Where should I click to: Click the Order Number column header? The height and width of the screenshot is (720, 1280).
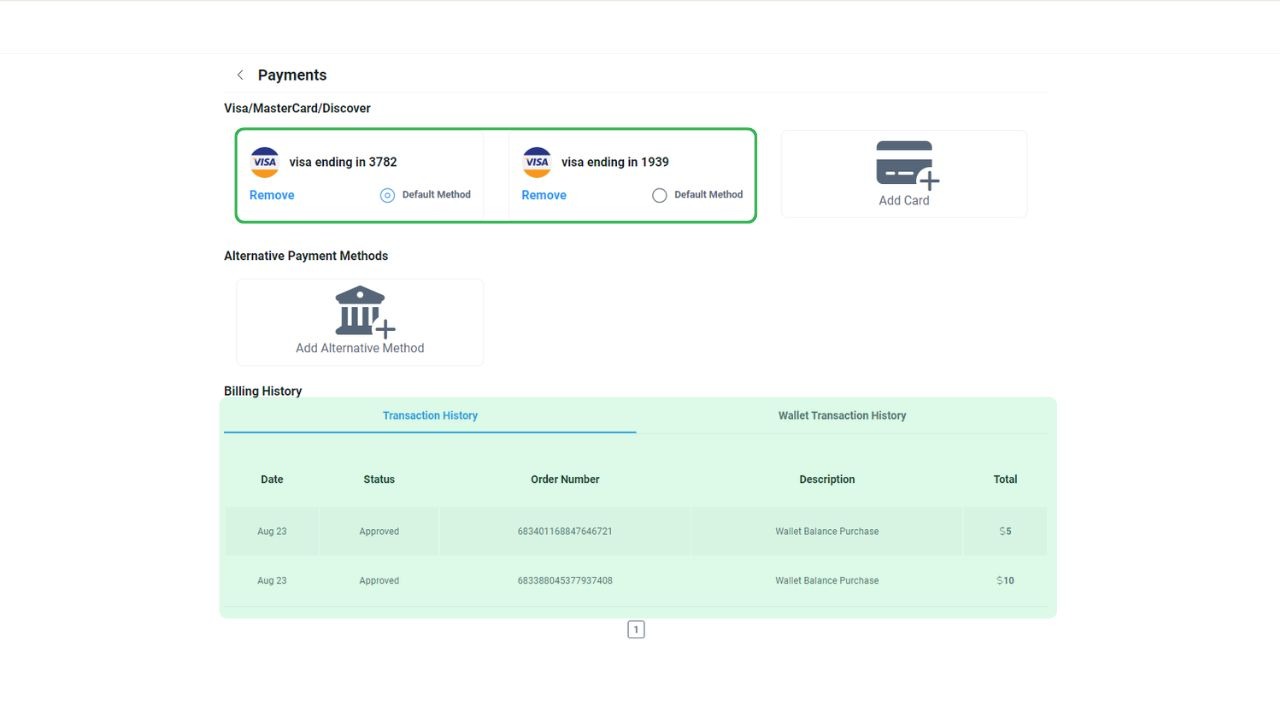click(565, 479)
